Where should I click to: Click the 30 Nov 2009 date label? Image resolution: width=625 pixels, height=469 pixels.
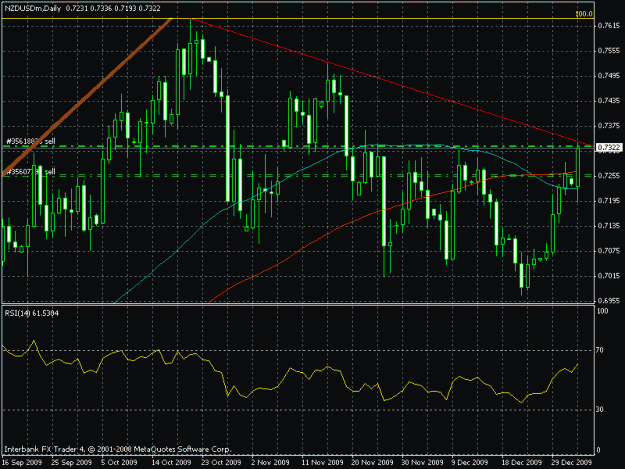(422, 462)
